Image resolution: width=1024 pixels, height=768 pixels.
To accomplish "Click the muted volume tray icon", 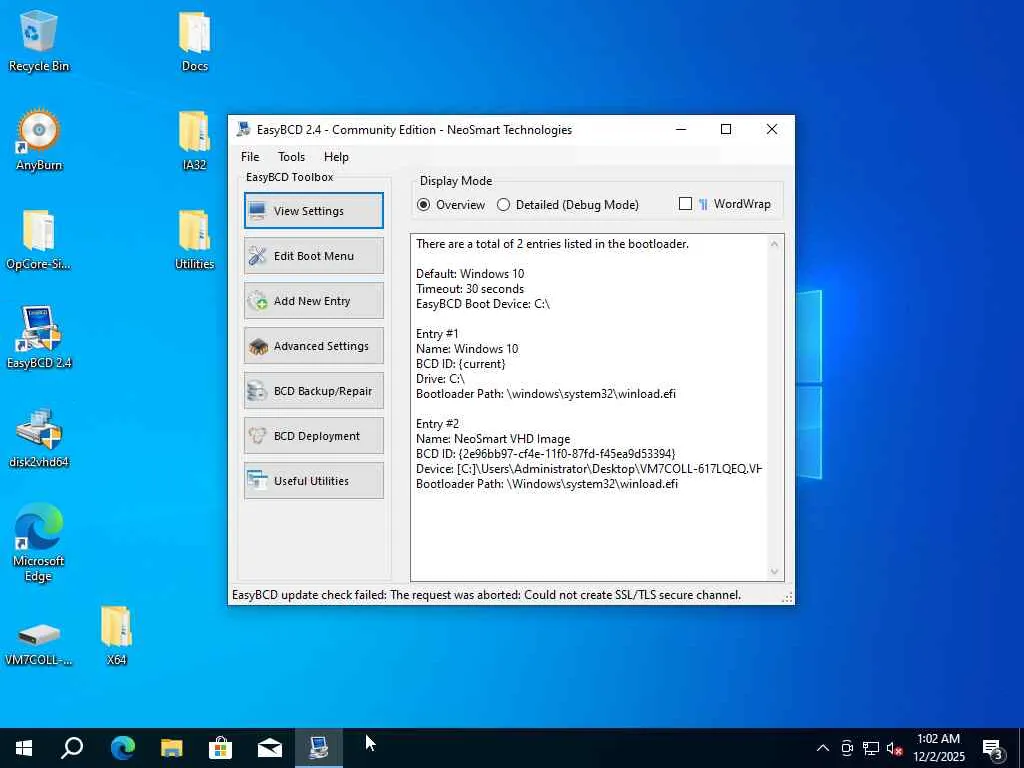I will pyautogui.click(x=895, y=748).
